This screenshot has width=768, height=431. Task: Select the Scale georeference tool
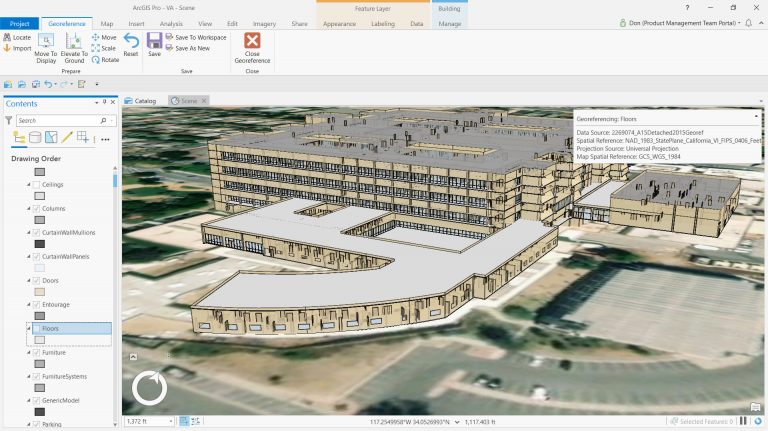tap(103, 48)
